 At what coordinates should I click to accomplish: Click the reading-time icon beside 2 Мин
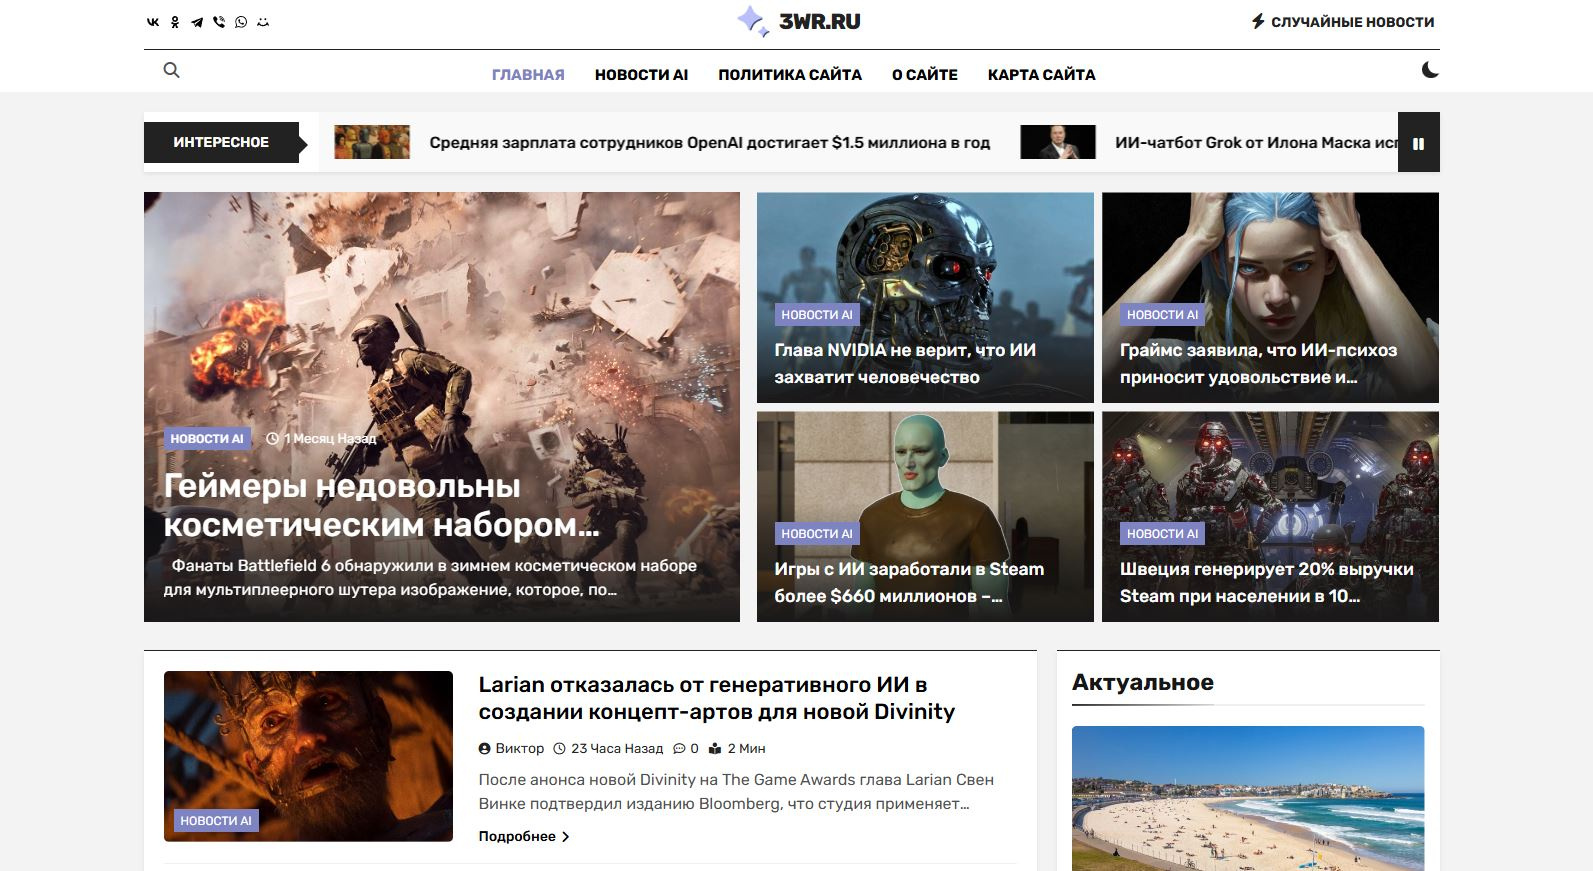714,749
